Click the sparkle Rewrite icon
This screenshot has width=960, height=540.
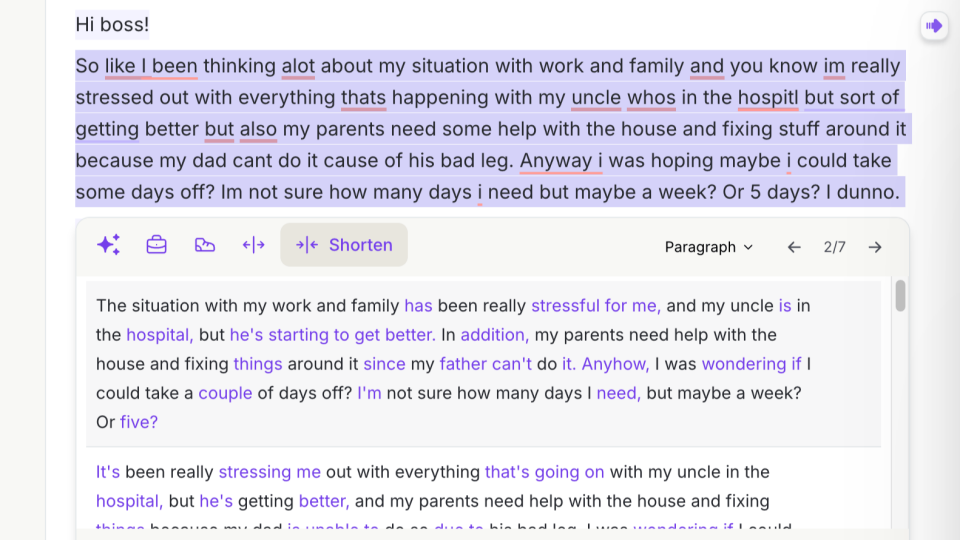click(x=109, y=245)
